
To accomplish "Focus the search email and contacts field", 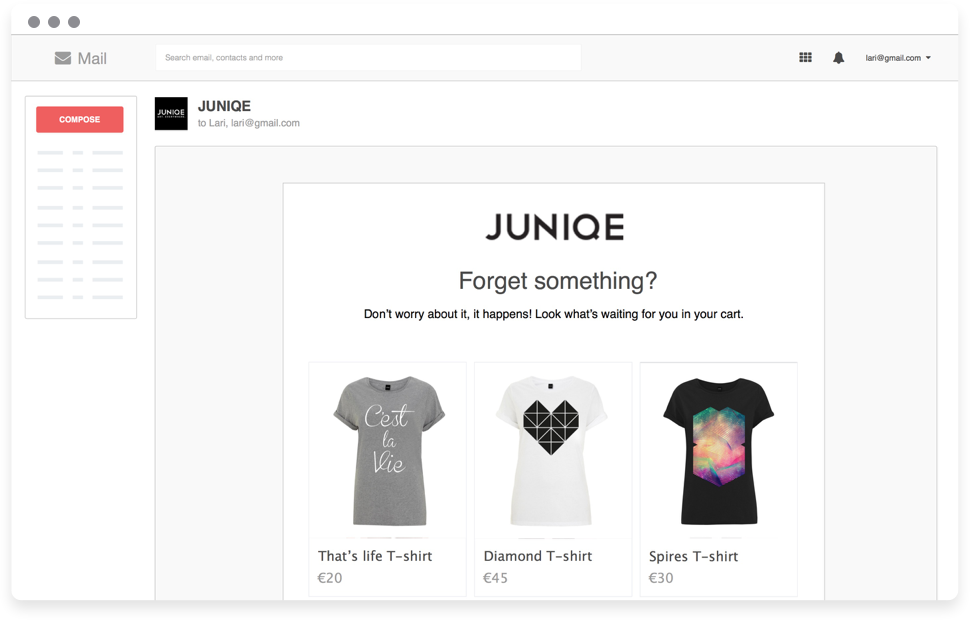I will tap(368, 58).
